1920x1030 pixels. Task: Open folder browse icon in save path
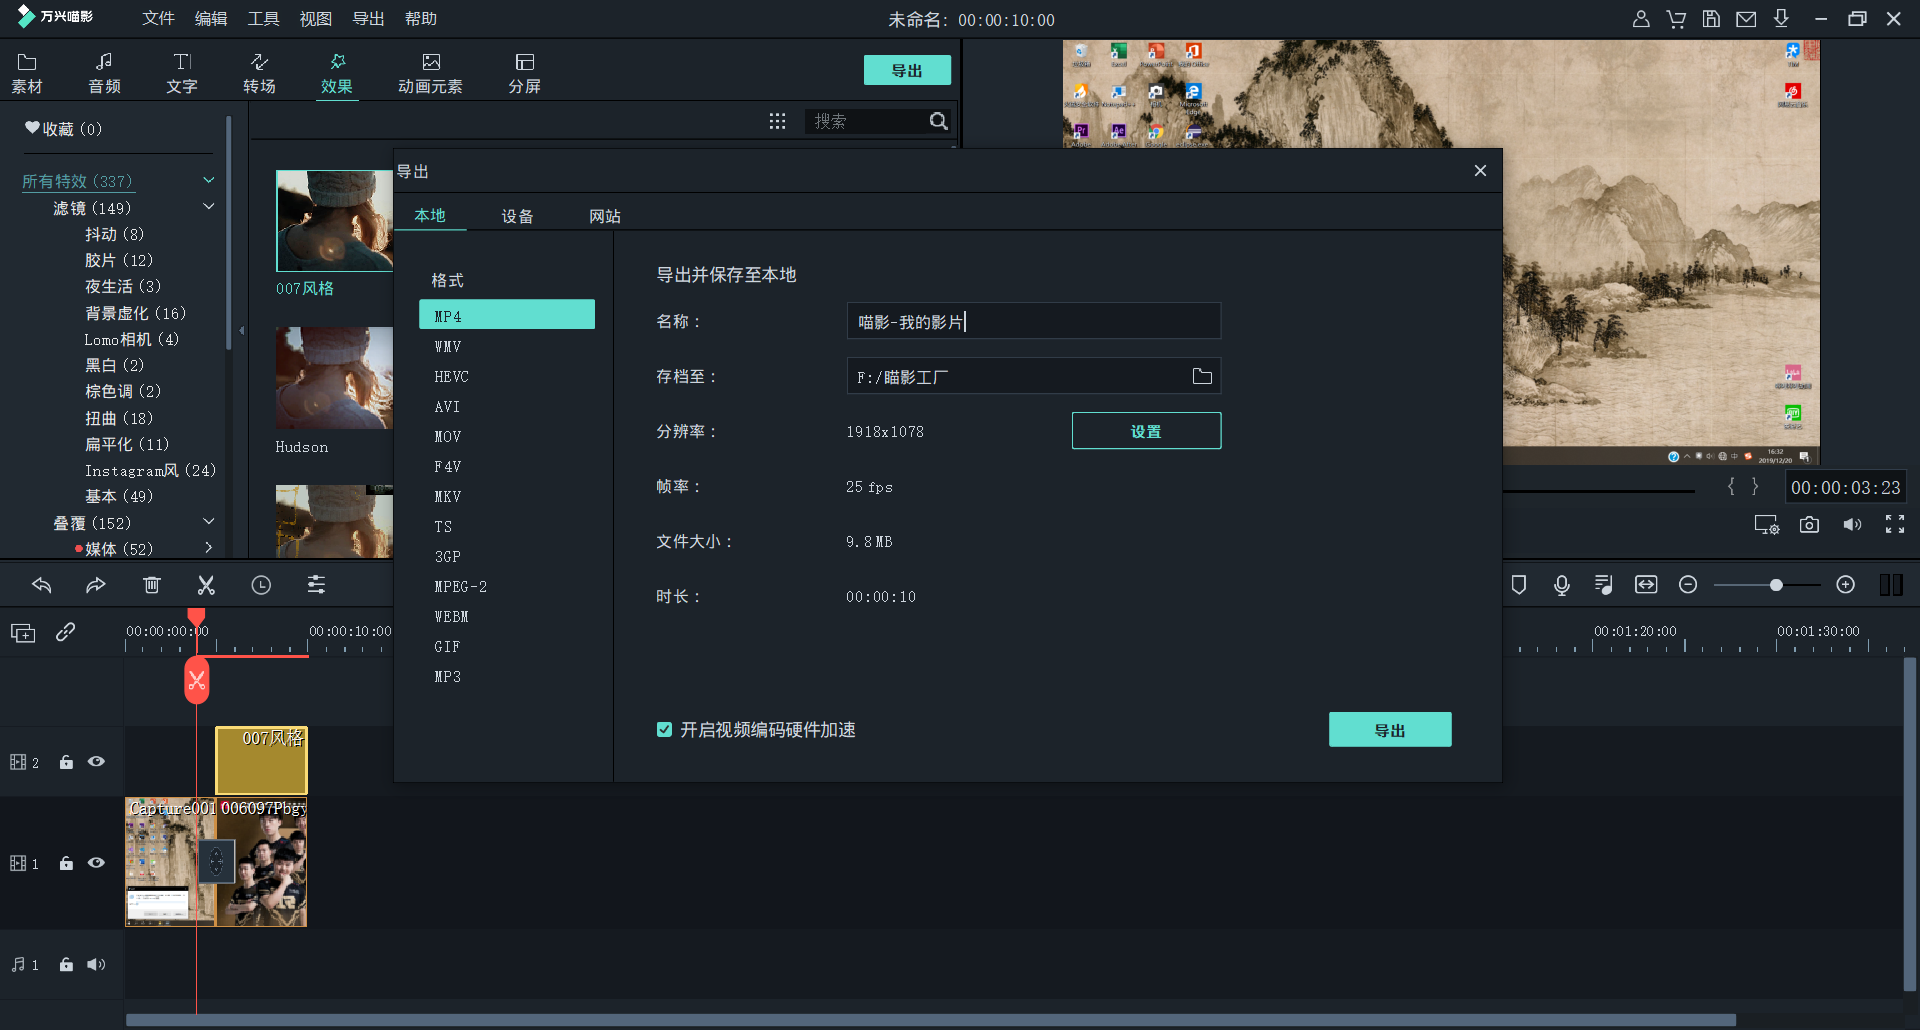pyautogui.click(x=1202, y=377)
